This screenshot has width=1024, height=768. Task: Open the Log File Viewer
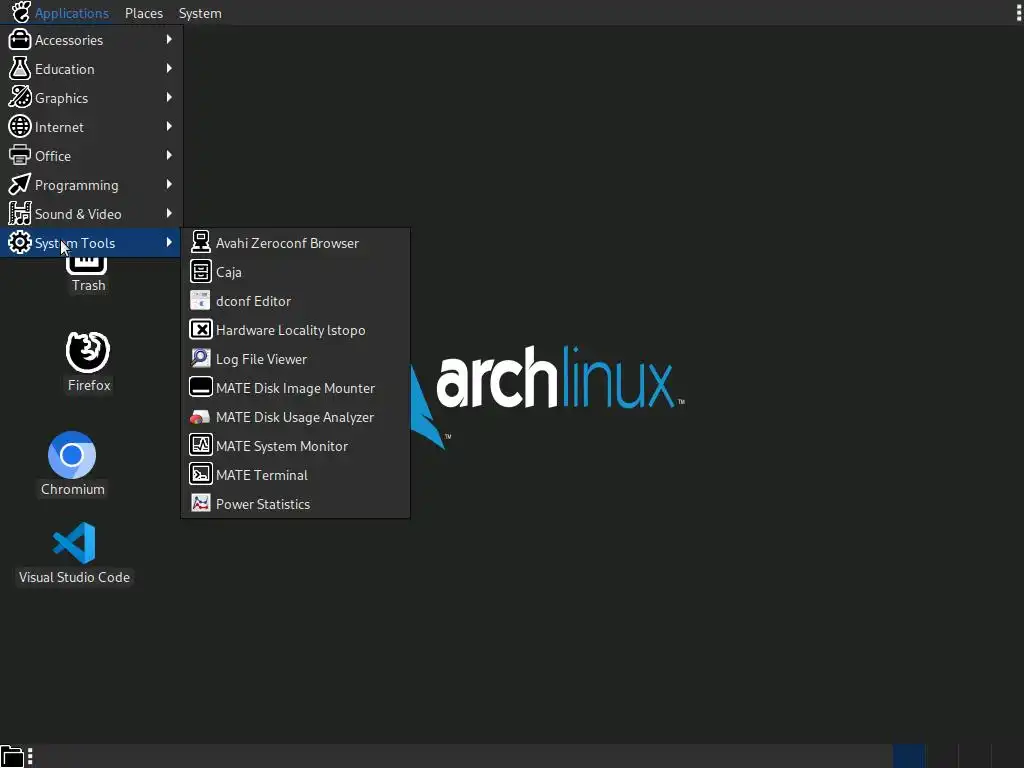pos(295,359)
